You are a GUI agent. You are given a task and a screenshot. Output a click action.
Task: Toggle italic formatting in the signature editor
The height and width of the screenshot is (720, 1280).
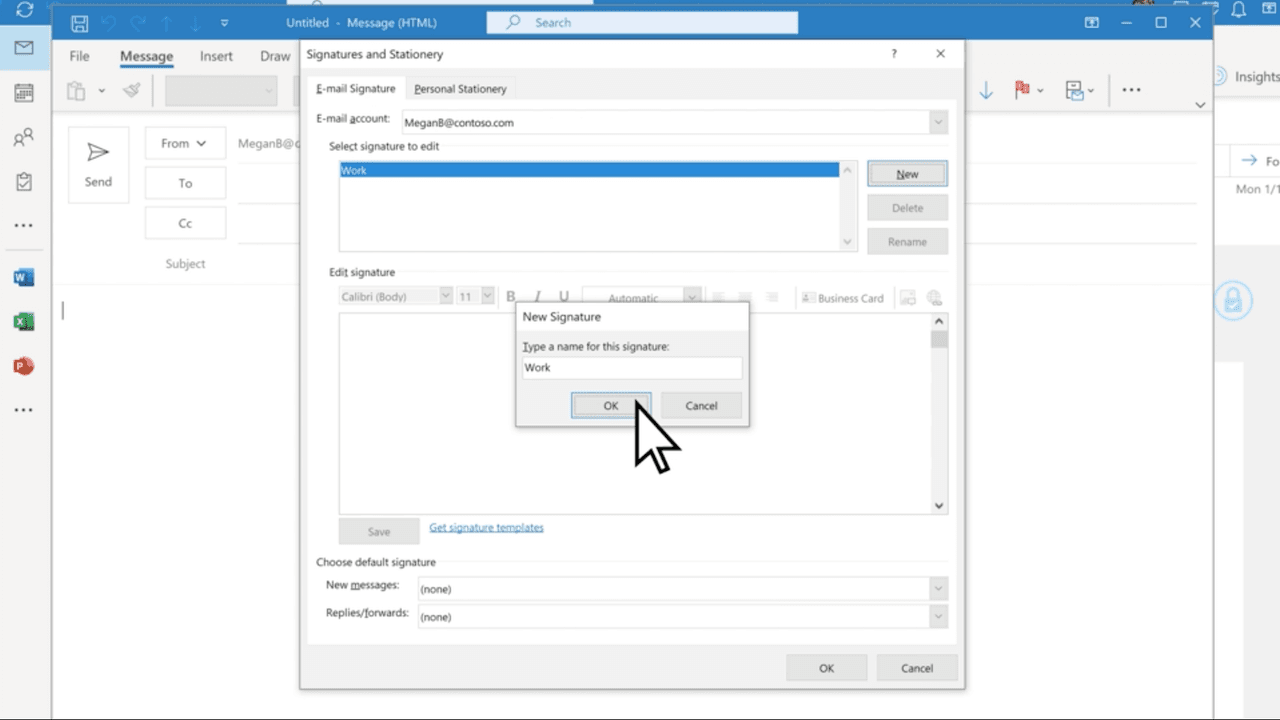[x=537, y=296]
